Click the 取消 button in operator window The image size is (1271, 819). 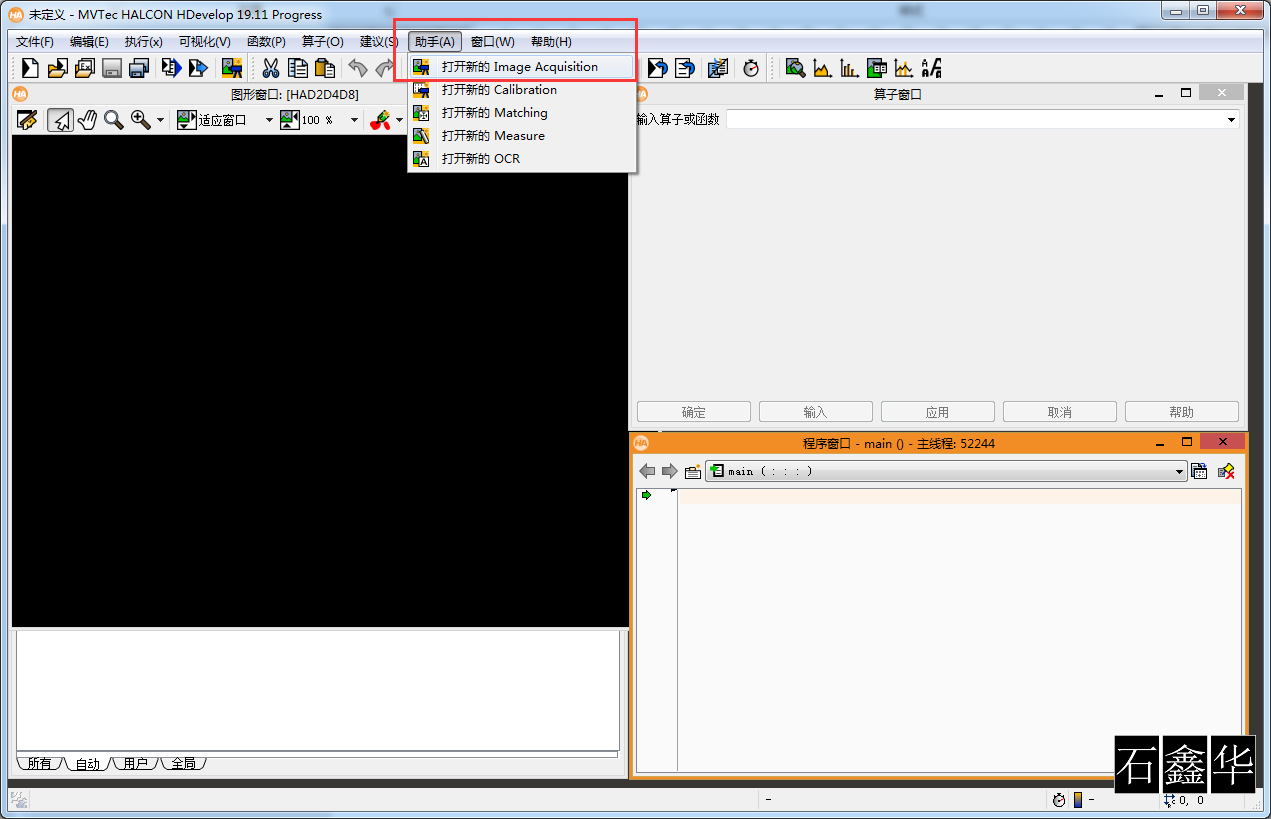[1060, 412]
